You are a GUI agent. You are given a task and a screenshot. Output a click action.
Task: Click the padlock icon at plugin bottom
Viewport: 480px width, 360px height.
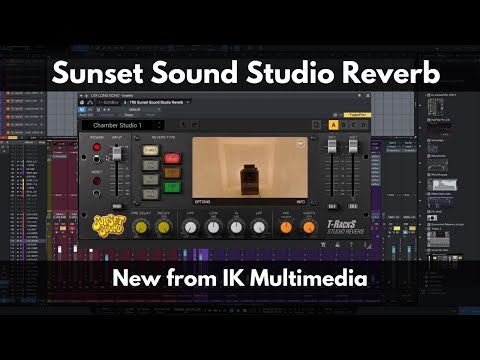337,245
